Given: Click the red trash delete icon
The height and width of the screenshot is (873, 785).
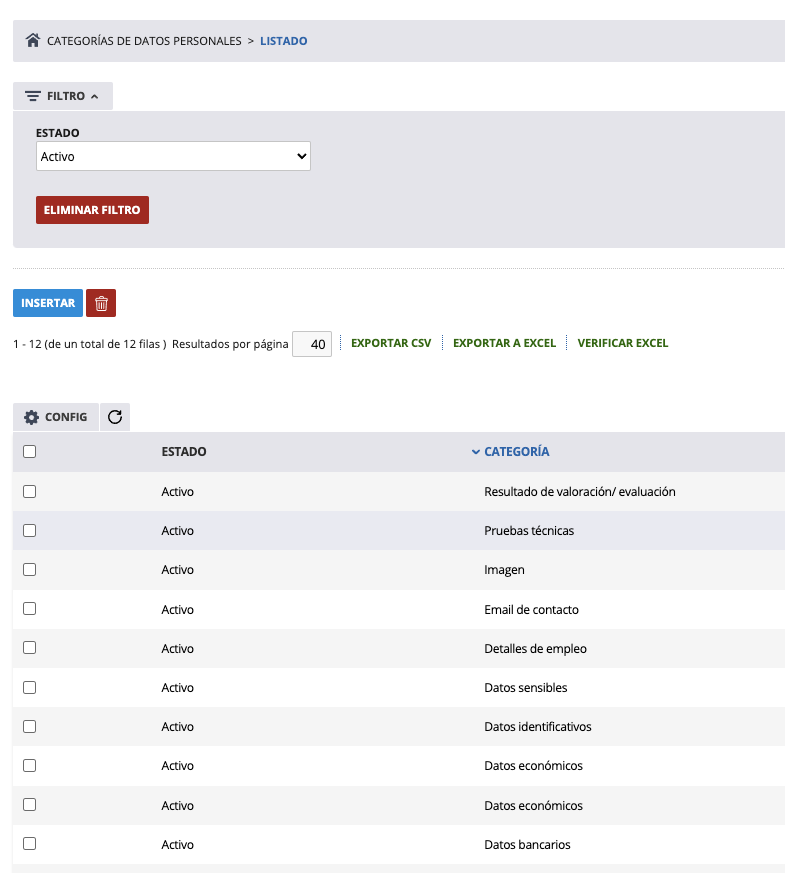Looking at the screenshot, I should [101, 303].
